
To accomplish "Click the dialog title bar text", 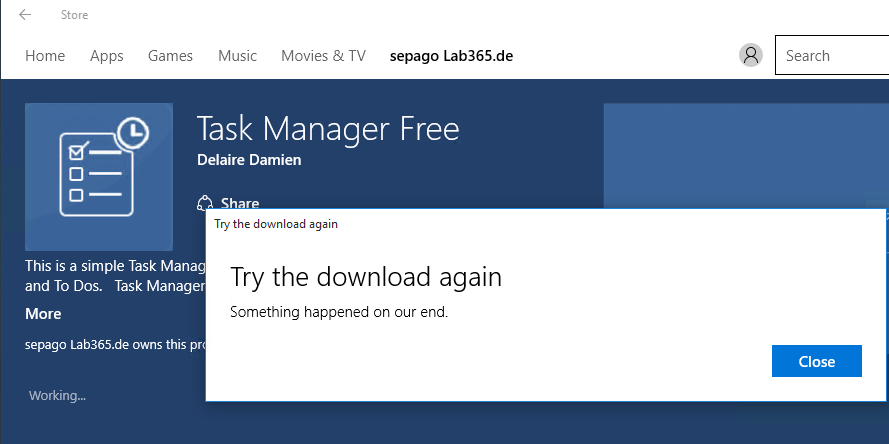I will (x=276, y=224).
